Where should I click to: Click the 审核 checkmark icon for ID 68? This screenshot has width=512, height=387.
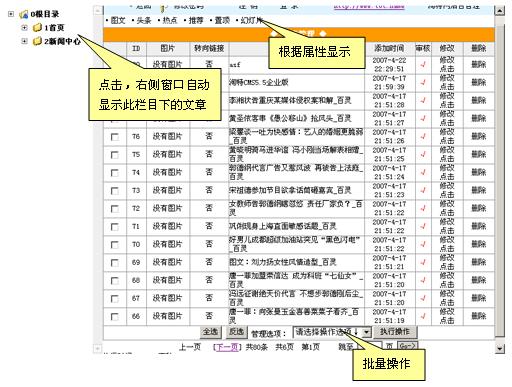(x=423, y=280)
